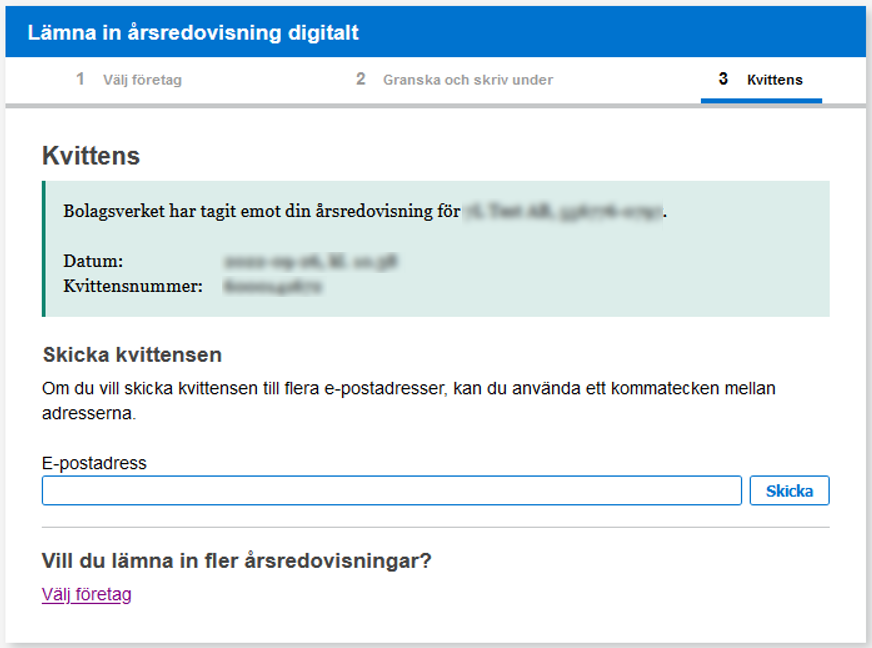Click the Kvittens page heading
The width and height of the screenshot is (872, 648).
tap(91, 156)
